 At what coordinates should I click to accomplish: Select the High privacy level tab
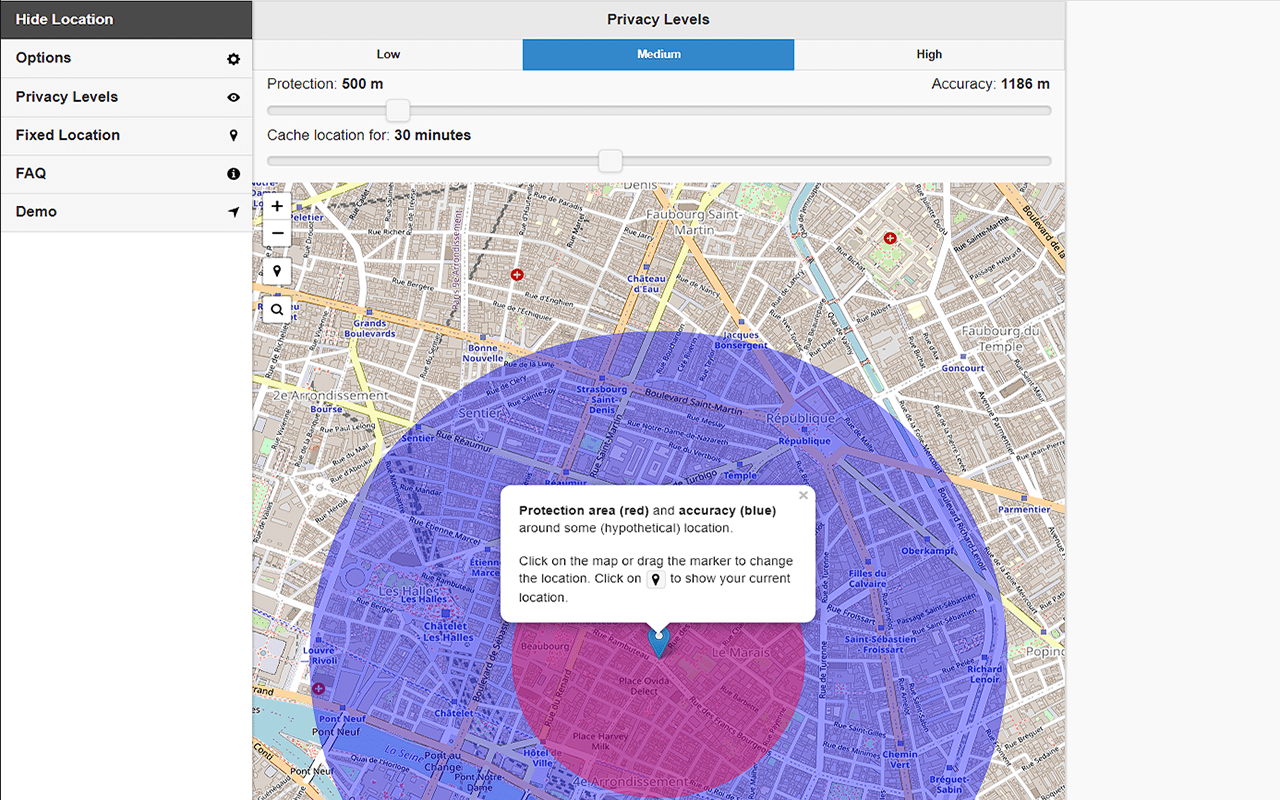929,54
